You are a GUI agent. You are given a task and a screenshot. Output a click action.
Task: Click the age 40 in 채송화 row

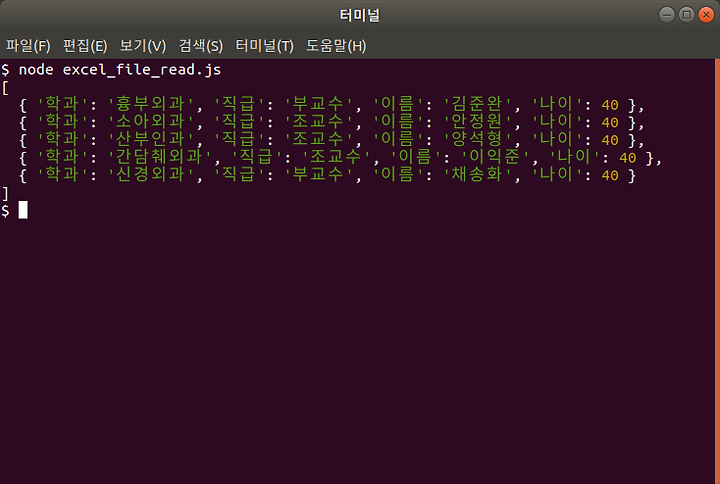pyautogui.click(x=610, y=175)
